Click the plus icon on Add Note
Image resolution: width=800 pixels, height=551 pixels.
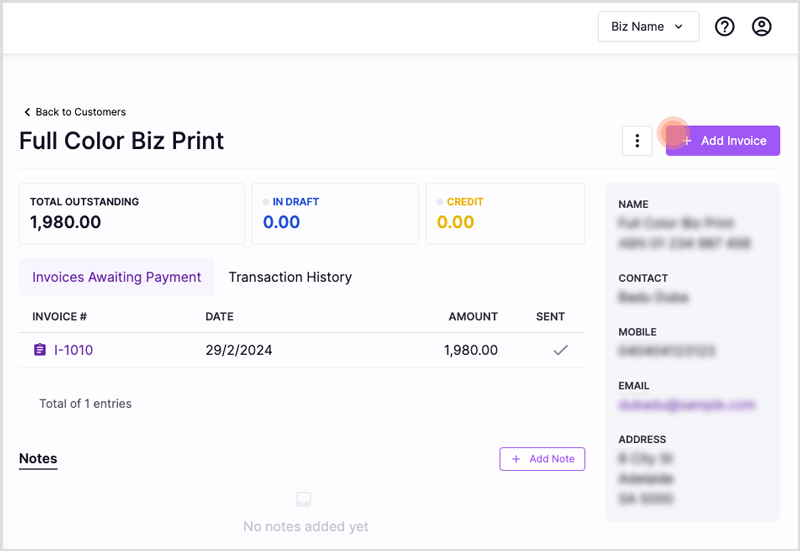pyautogui.click(x=516, y=459)
